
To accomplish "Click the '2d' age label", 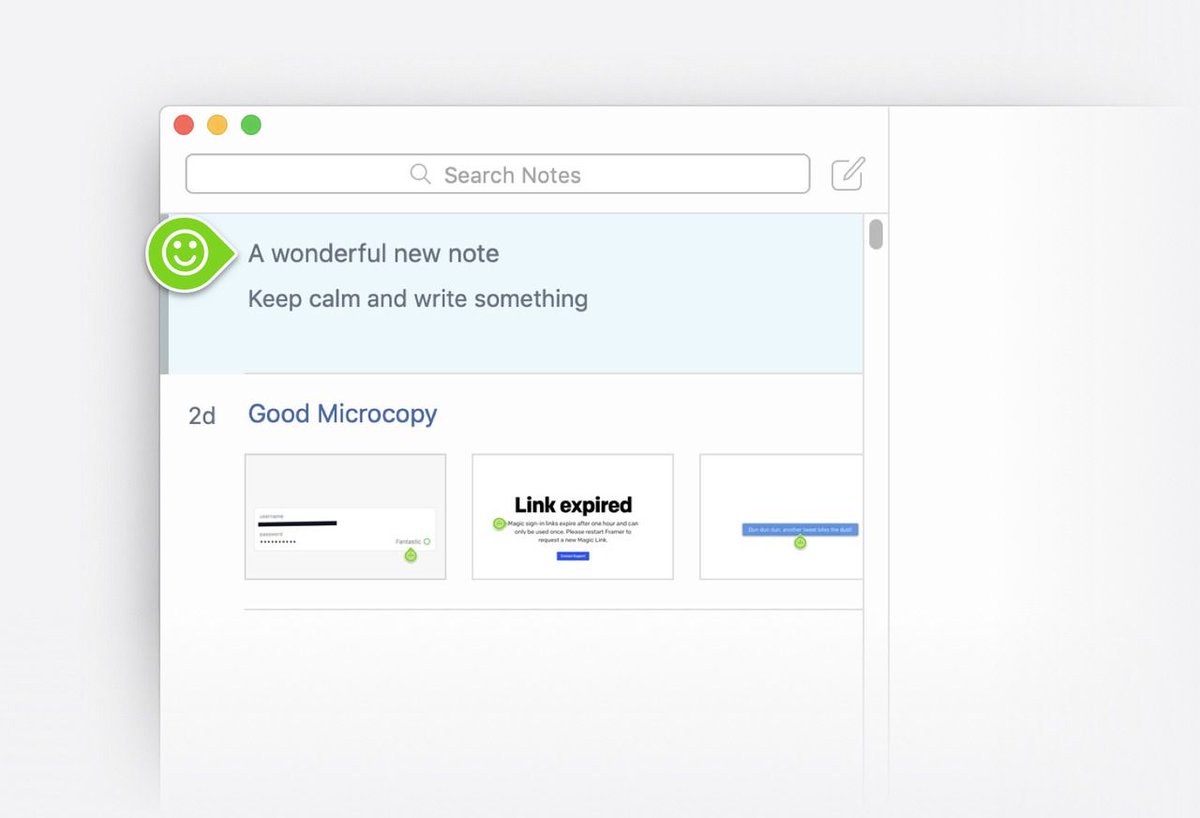I will coord(202,416).
